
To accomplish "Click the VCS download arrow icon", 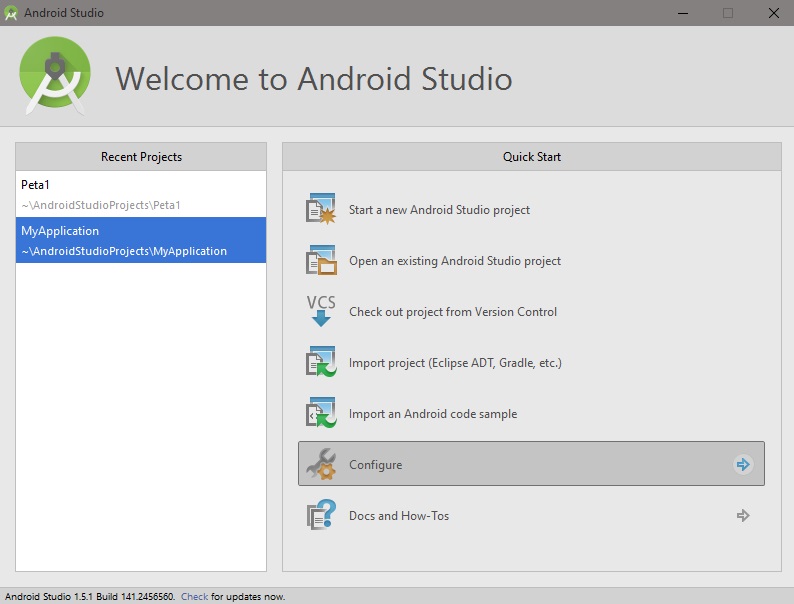I will [x=321, y=311].
